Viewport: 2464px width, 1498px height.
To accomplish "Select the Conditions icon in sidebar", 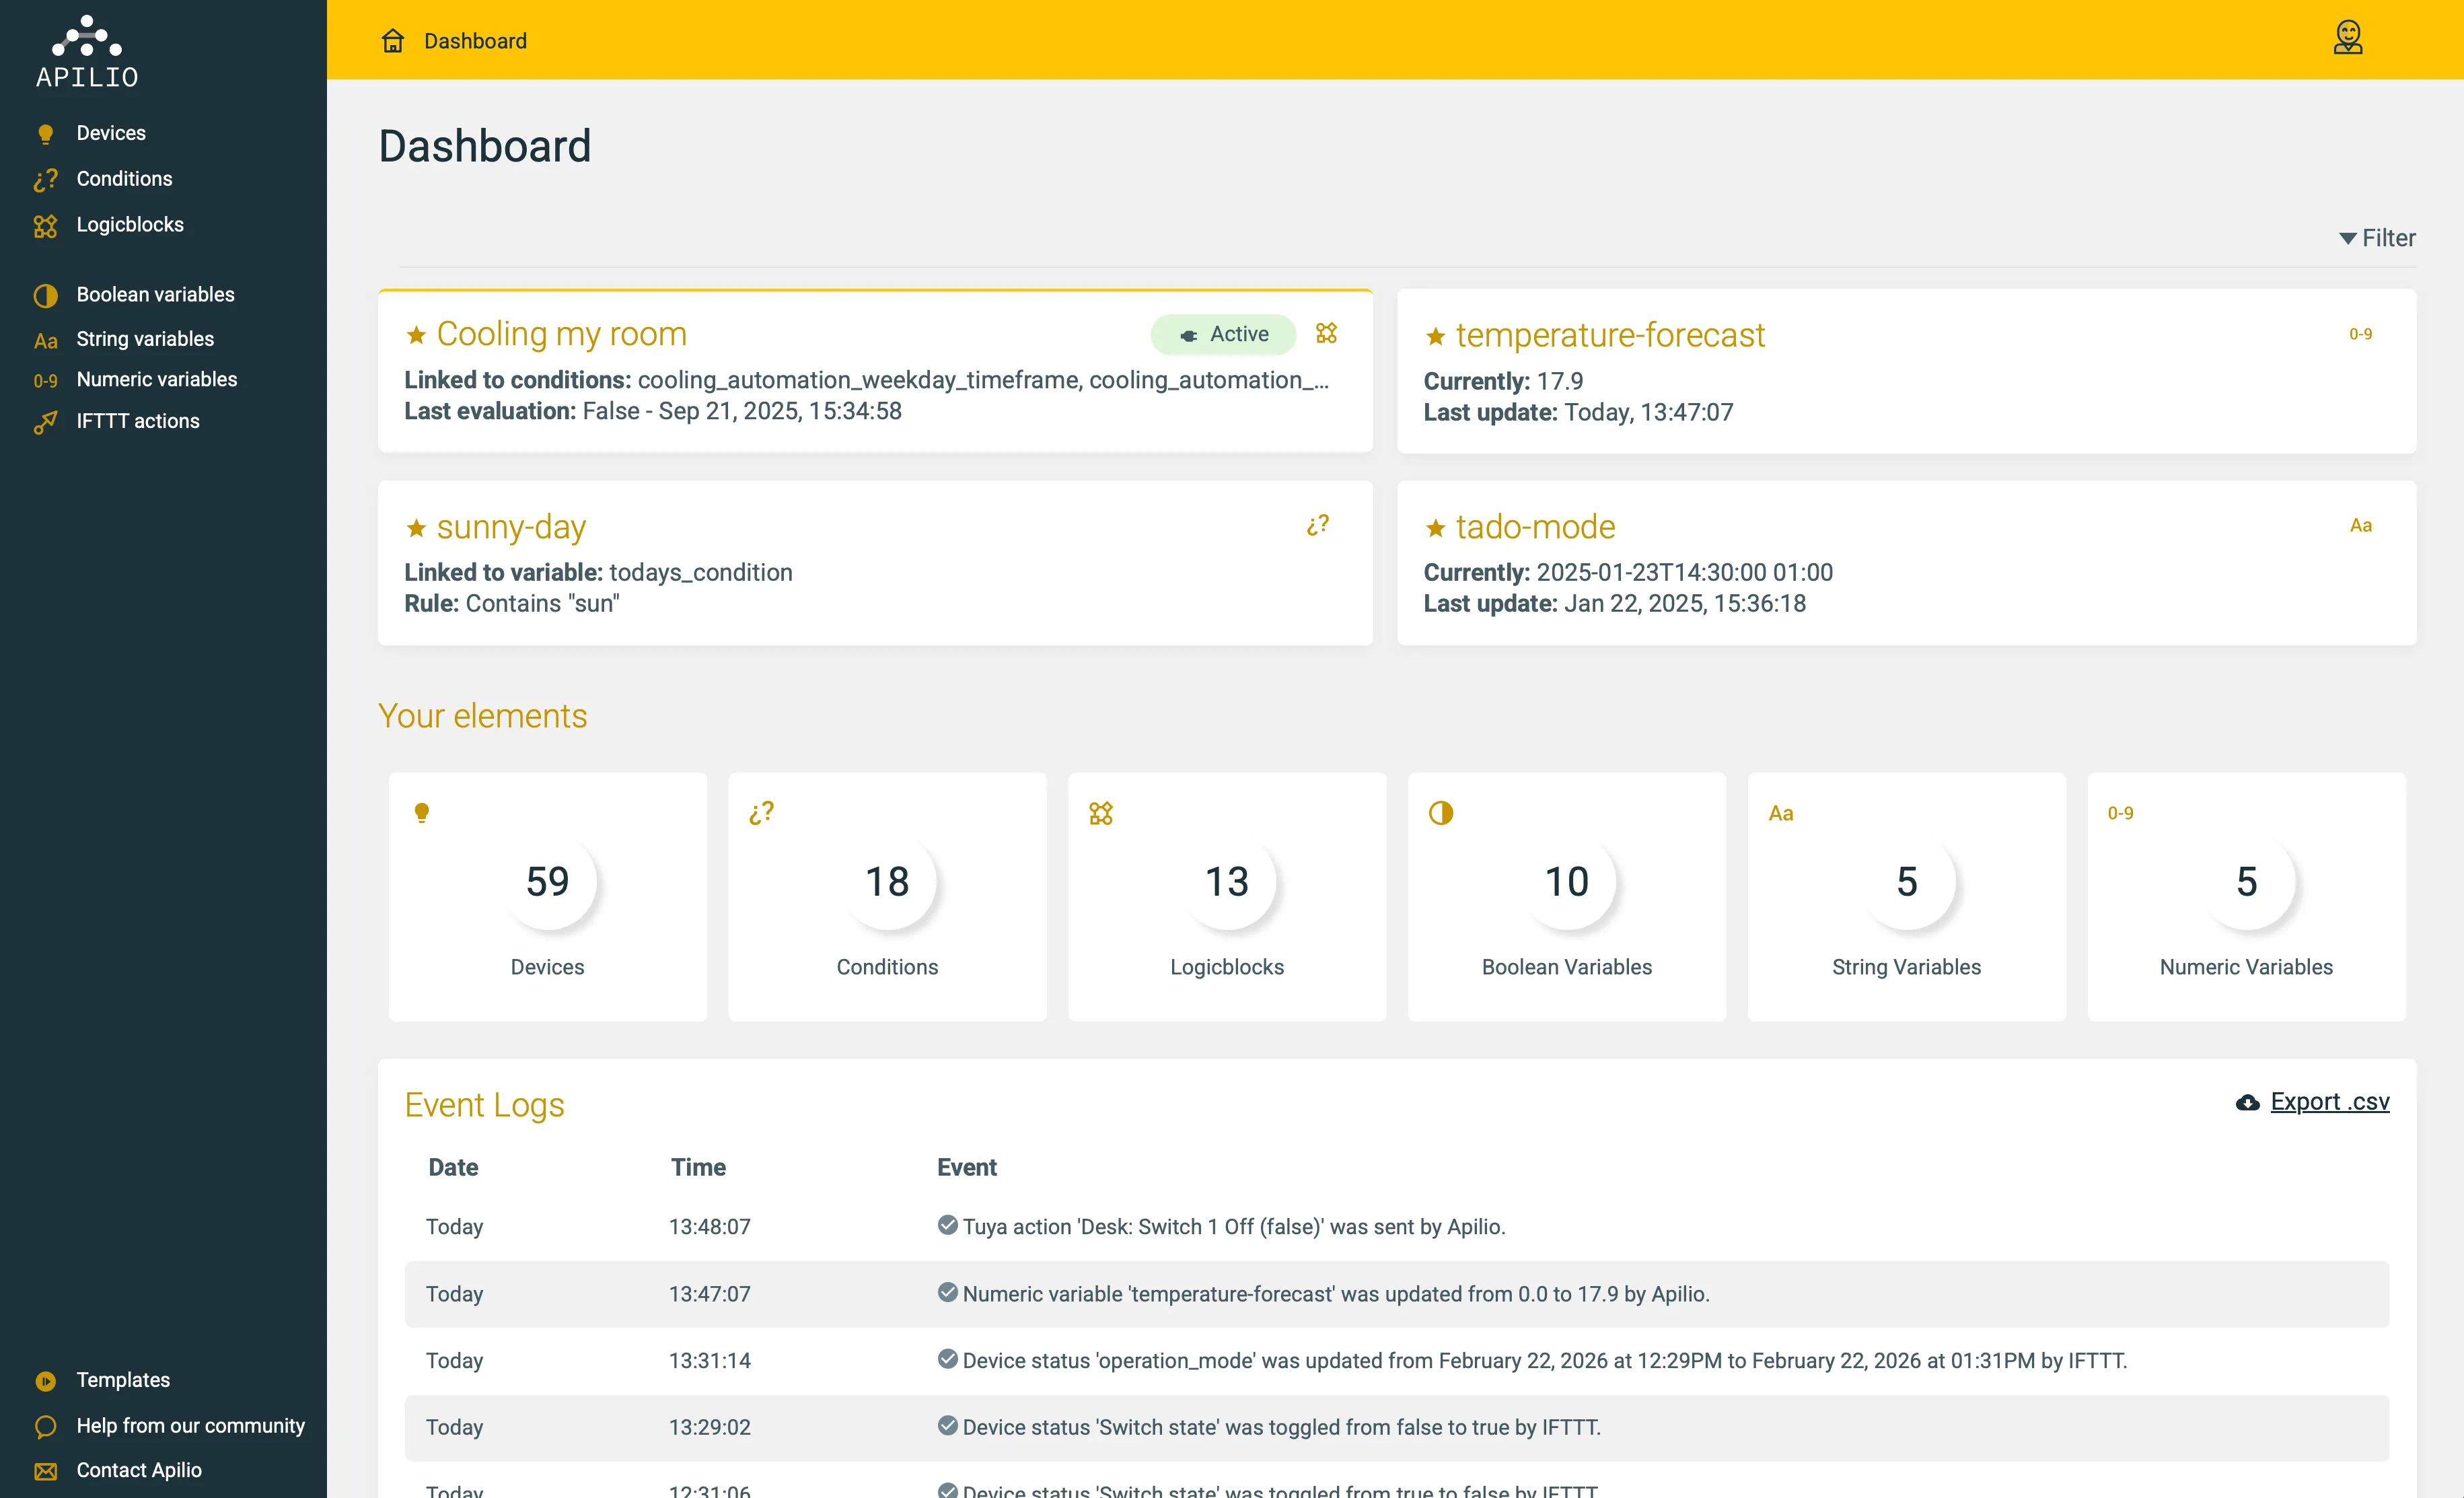I will click(x=45, y=180).
